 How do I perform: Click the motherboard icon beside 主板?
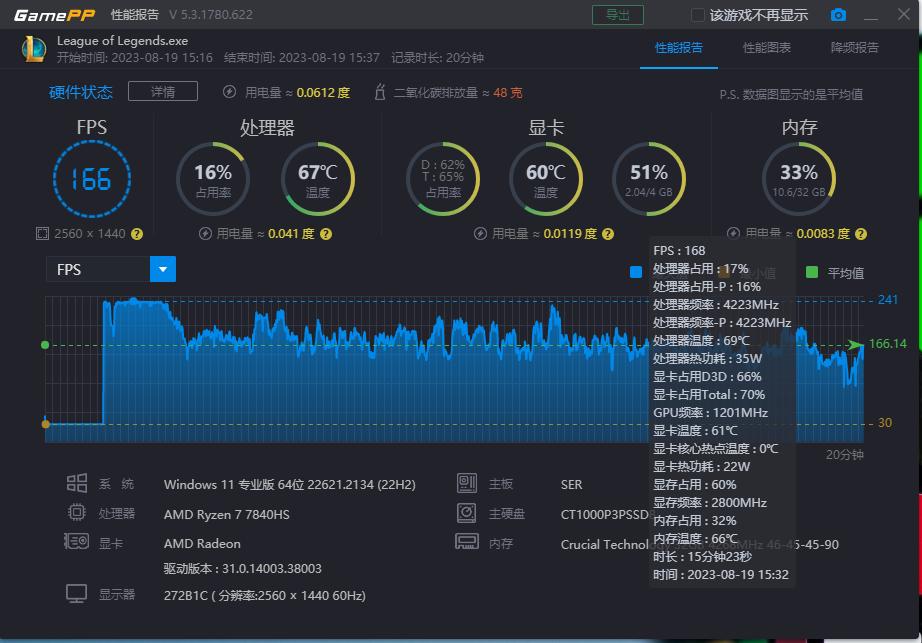click(x=467, y=483)
